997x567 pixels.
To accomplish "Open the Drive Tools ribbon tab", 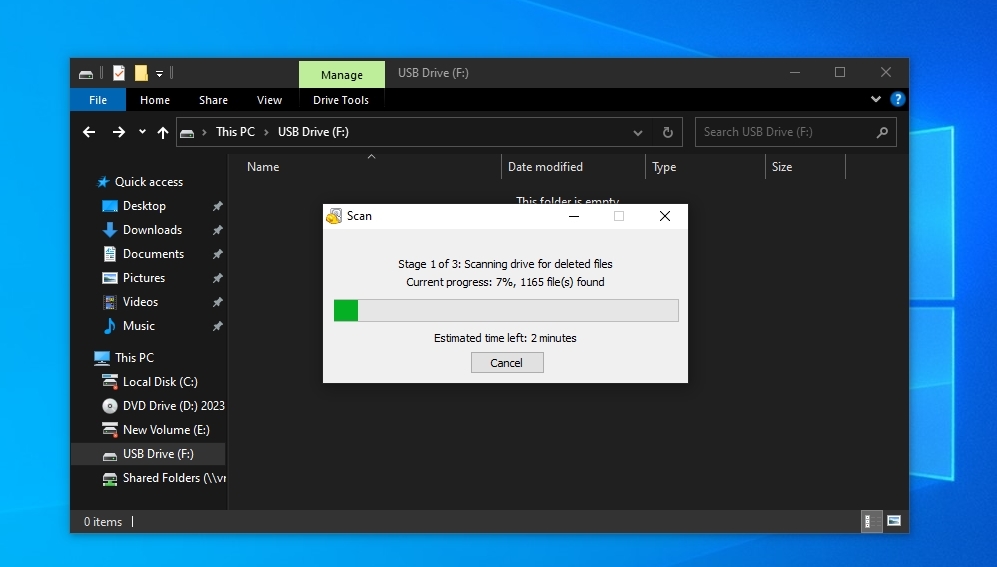I will pos(341,100).
